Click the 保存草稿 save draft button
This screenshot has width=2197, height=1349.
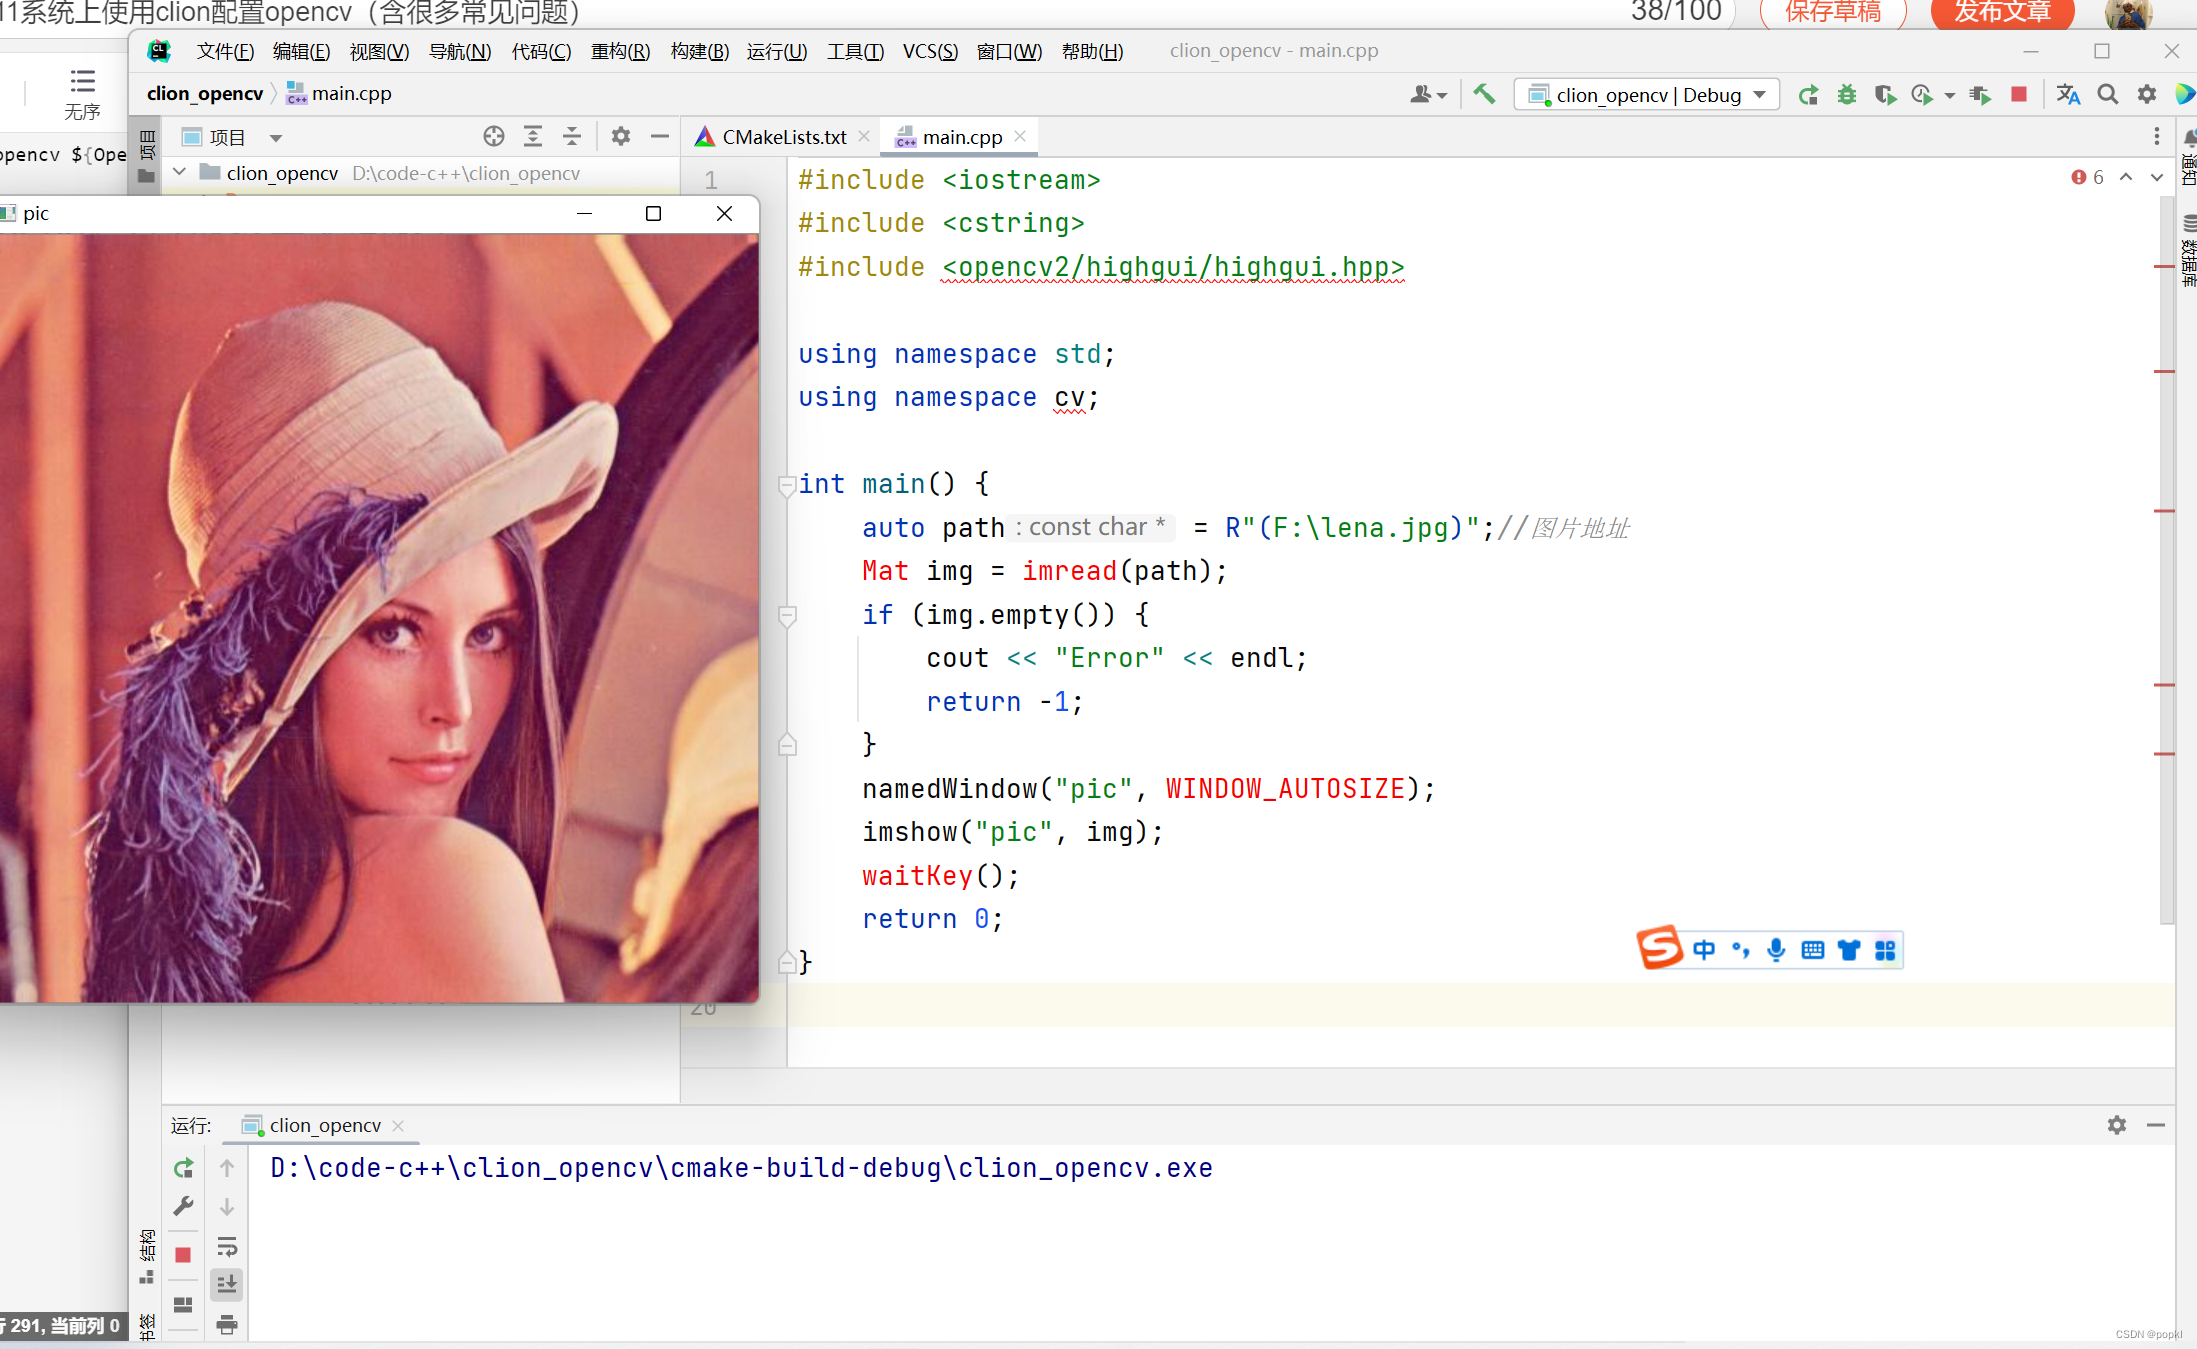tap(1833, 12)
